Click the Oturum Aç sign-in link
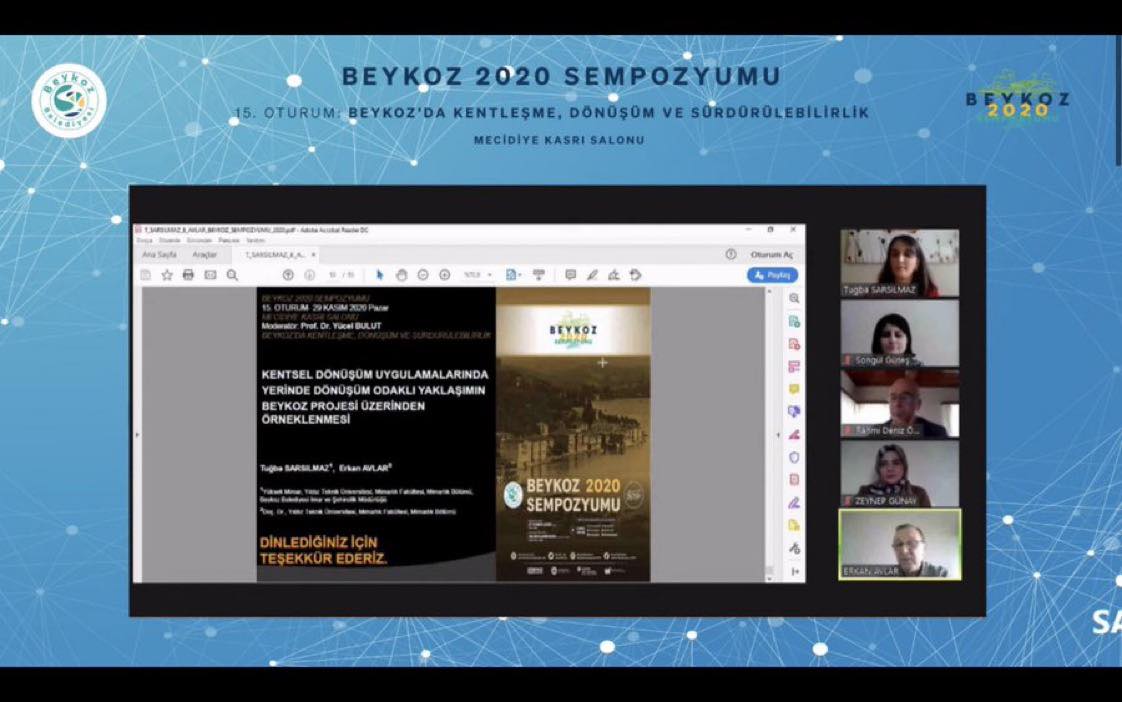 point(771,255)
